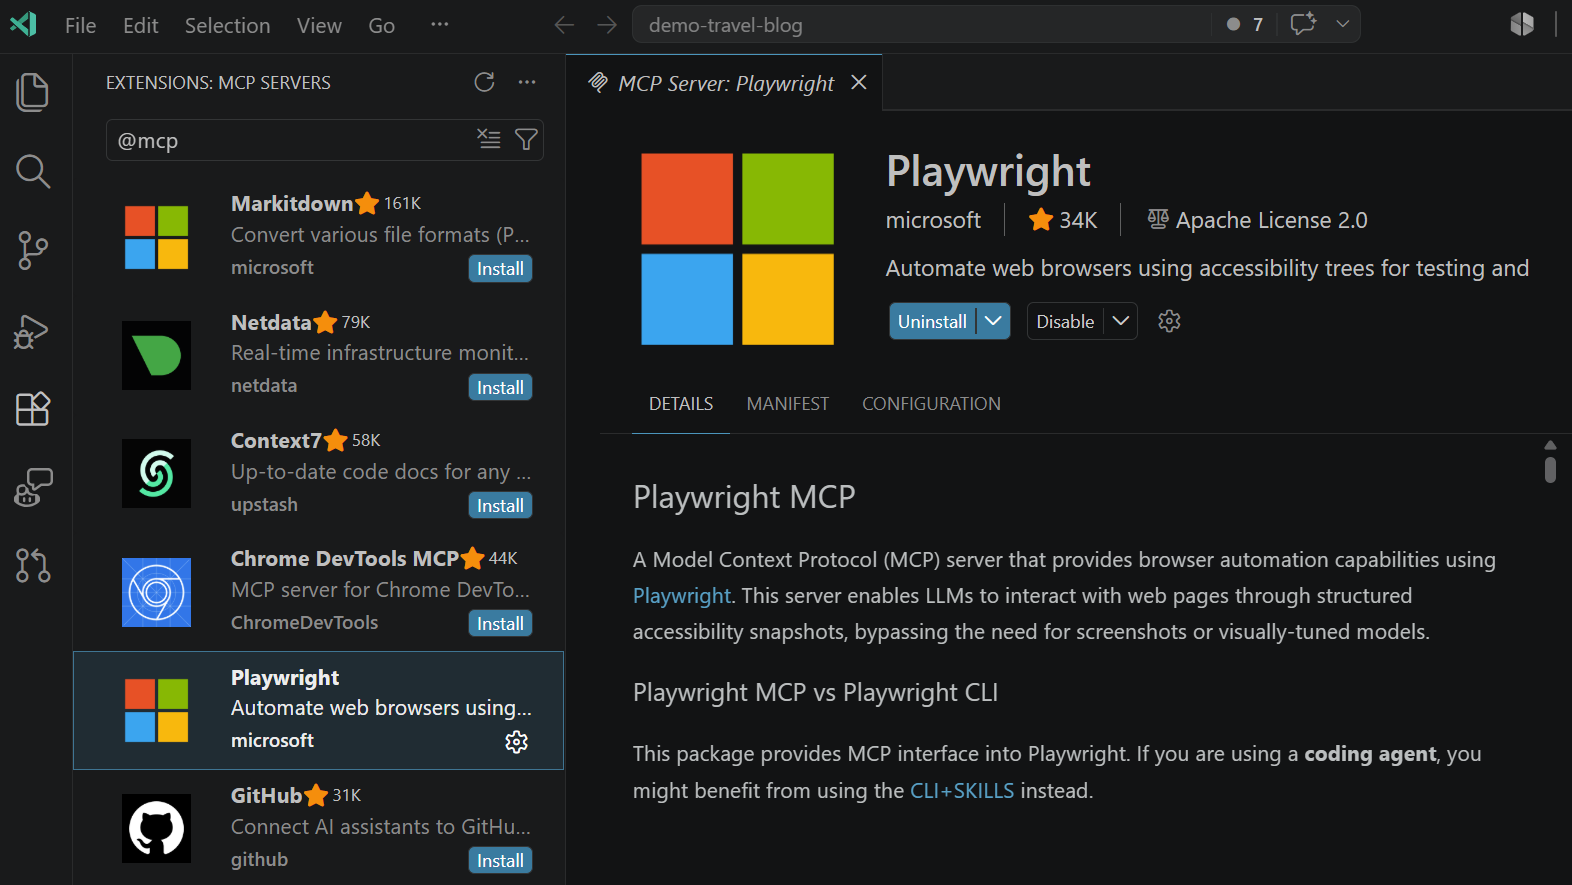
Task: Open the View menu
Action: [x=319, y=25]
